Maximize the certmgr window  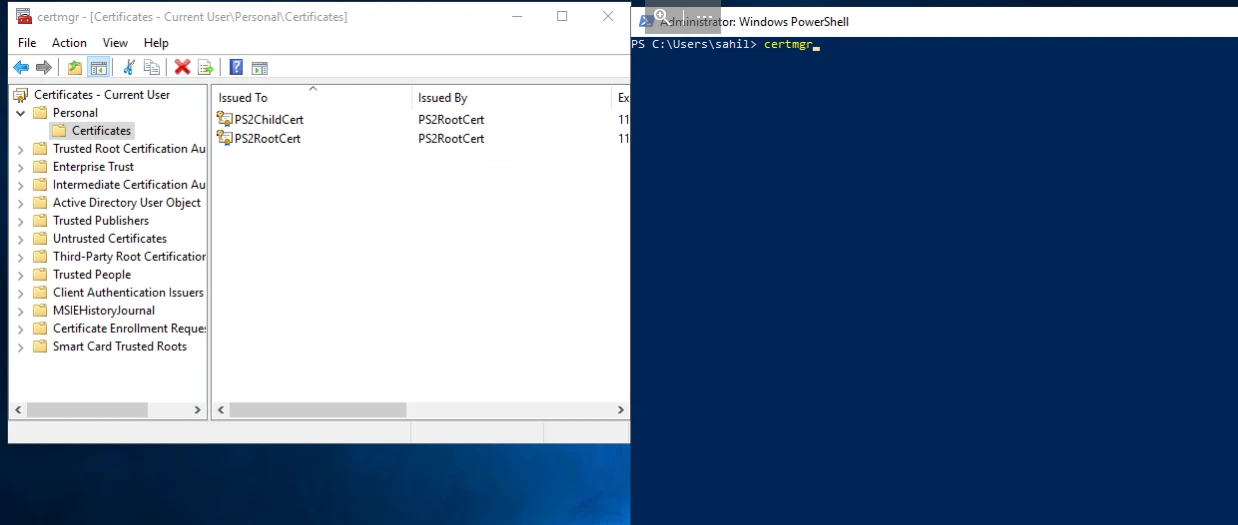tap(562, 16)
